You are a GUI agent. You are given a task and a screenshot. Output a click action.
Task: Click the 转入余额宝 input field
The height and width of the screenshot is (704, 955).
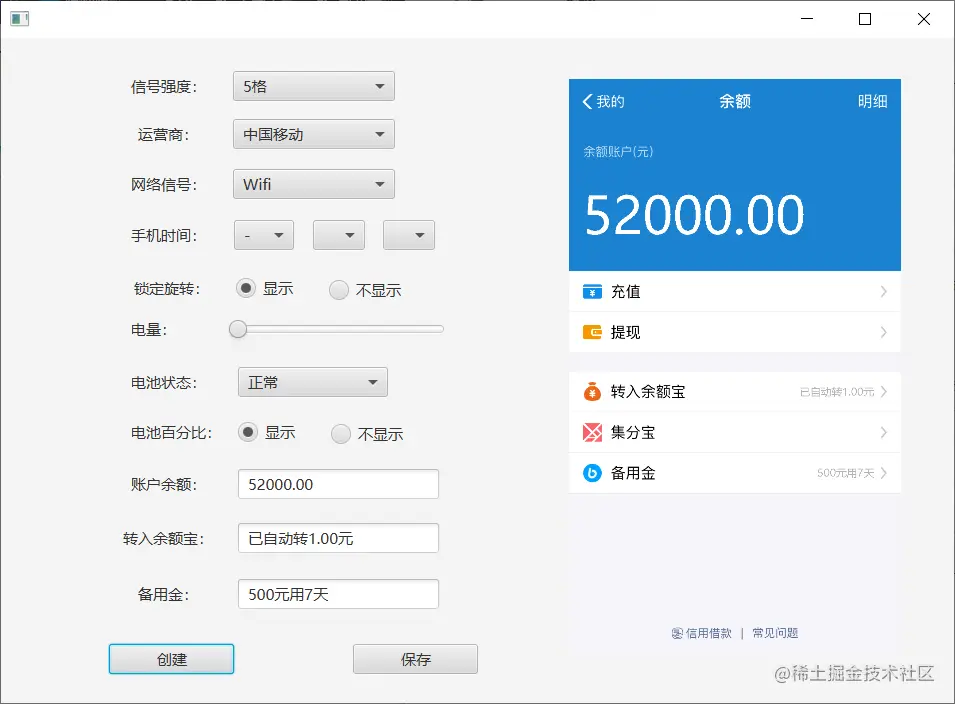(338, 538)
